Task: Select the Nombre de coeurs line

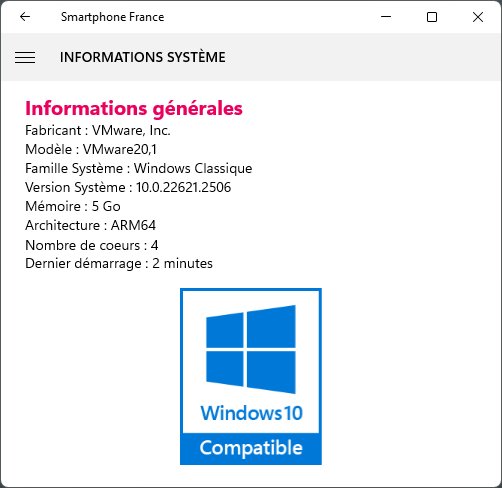Action: 92,245
